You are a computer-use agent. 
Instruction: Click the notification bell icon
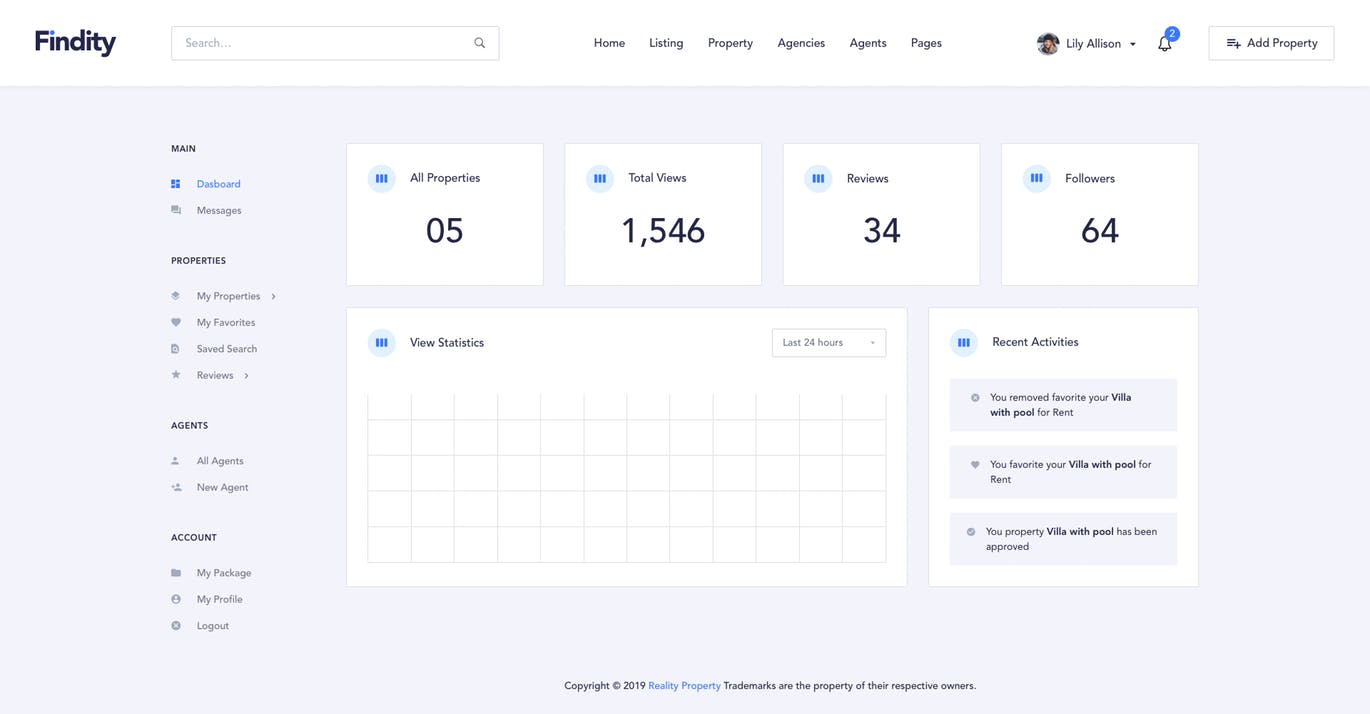coord(1163,43)
